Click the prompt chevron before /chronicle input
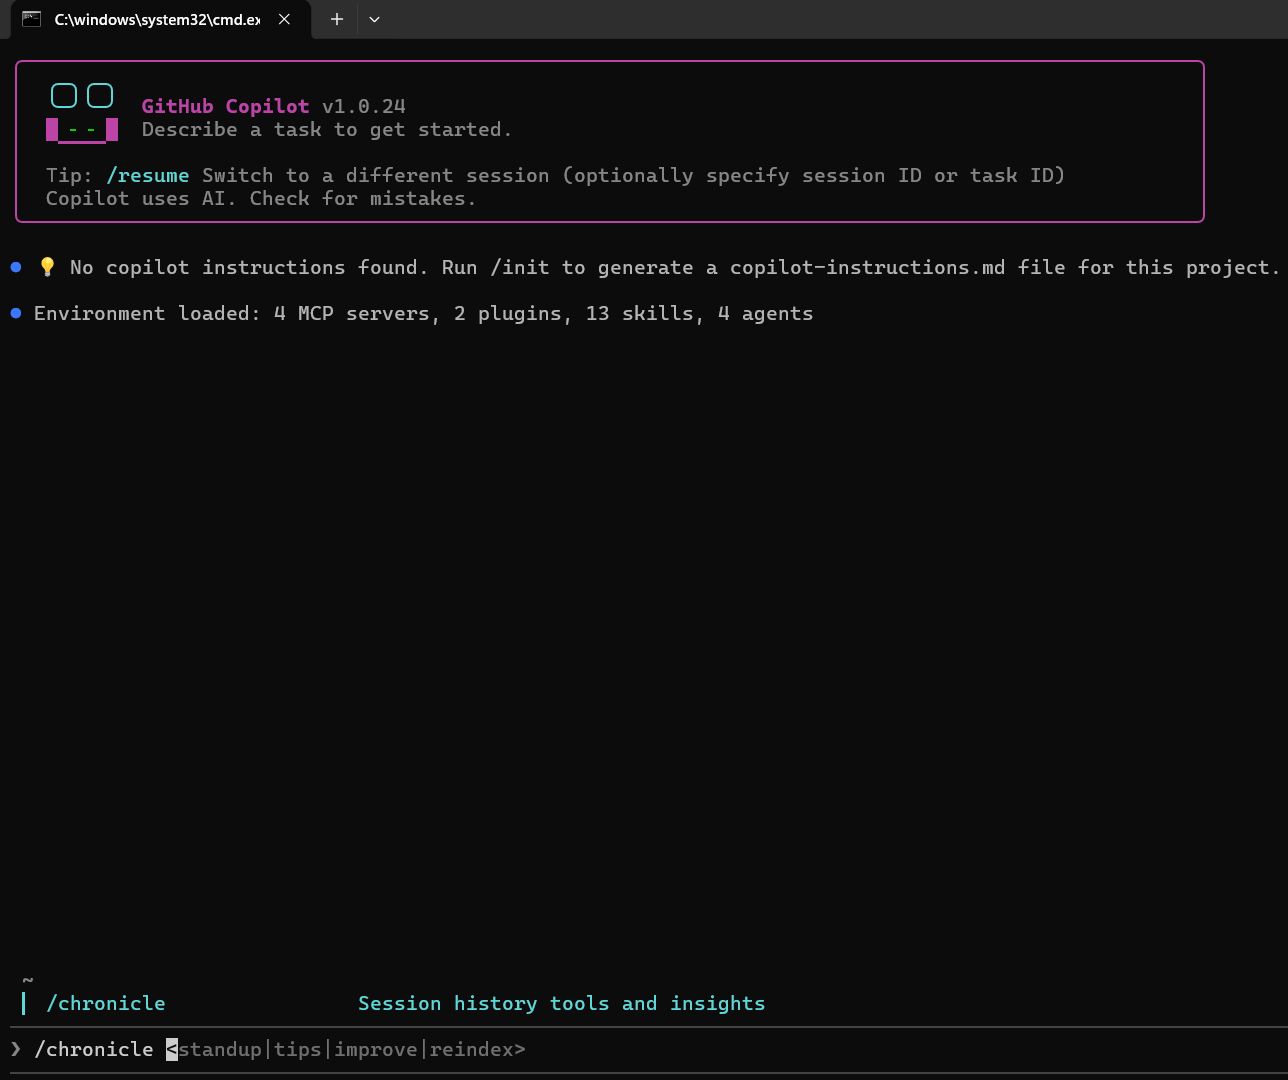 pyautogui.click(x=14, y=1049)
